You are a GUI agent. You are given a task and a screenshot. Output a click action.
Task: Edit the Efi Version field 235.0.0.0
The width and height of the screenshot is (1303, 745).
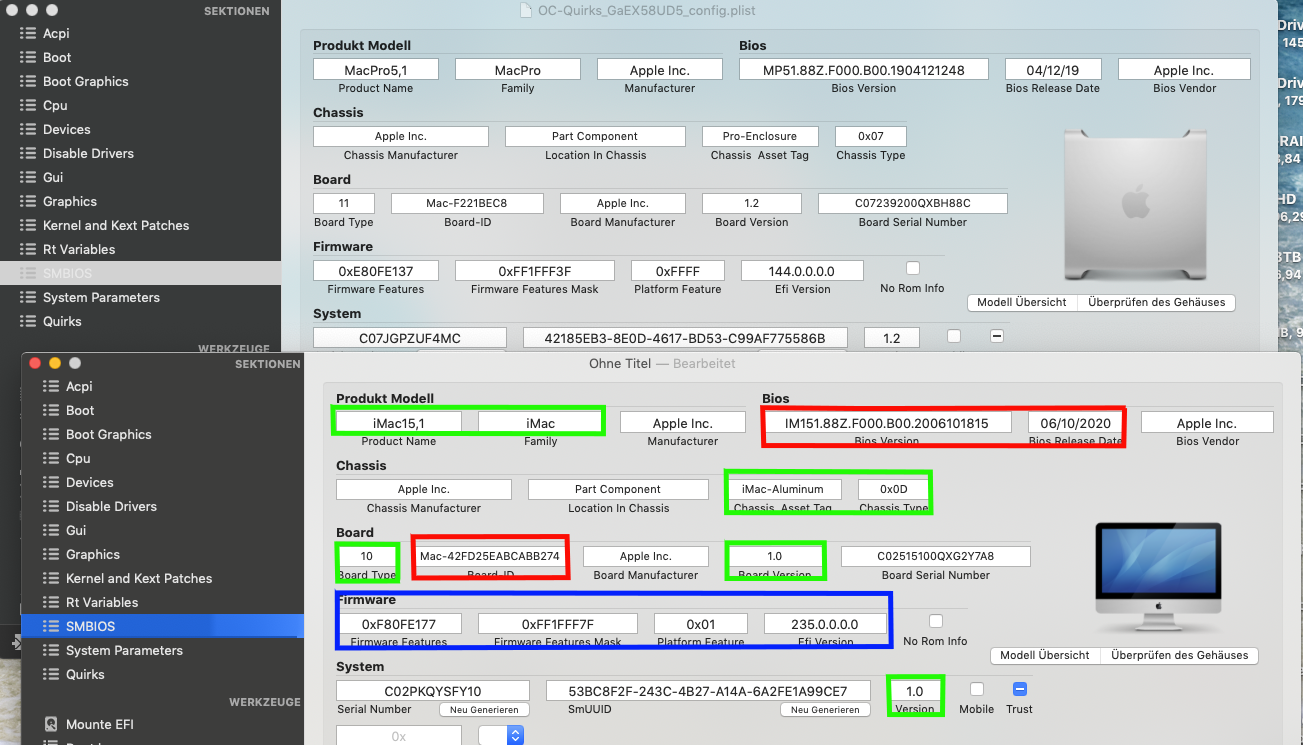[826, 624]
